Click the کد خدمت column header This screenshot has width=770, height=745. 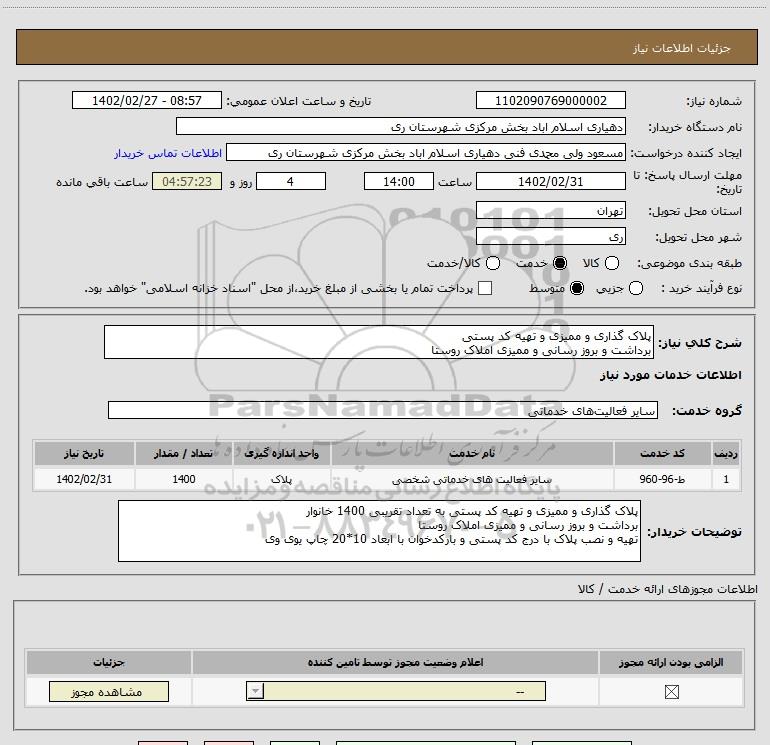(x=662, y=453)
